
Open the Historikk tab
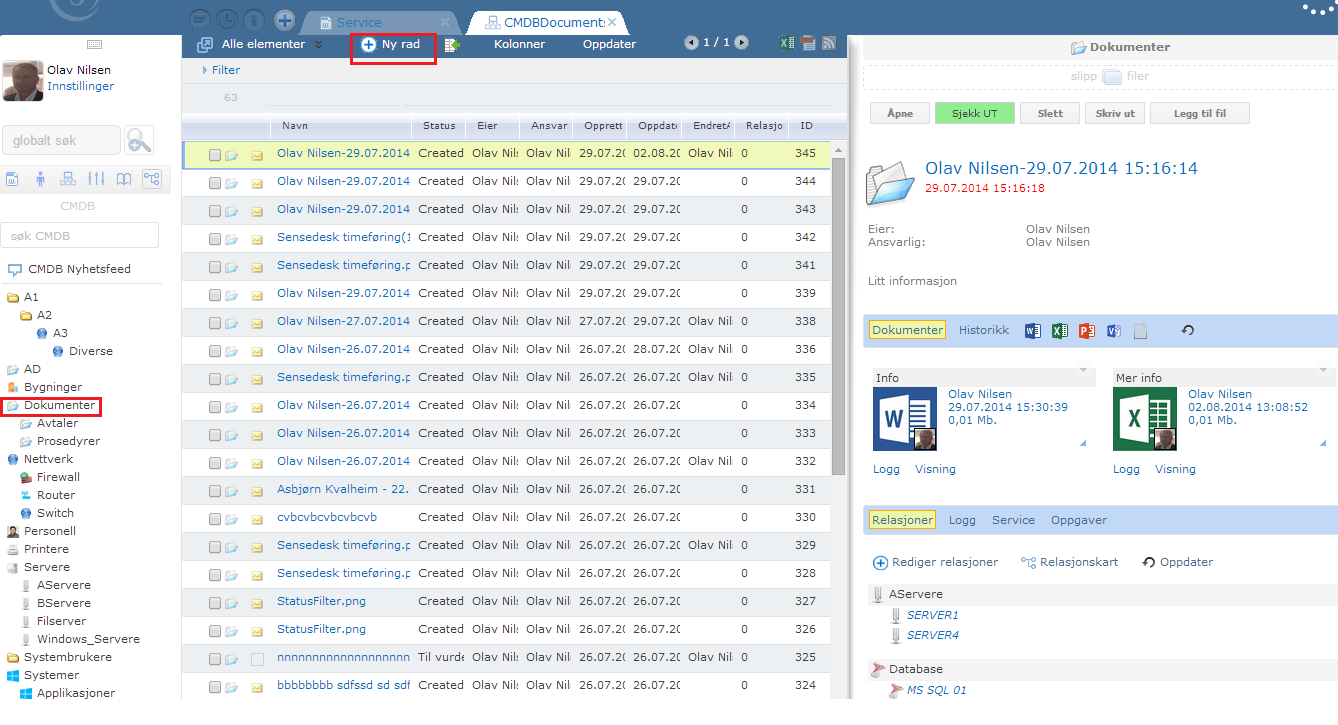click(x=984, y=330)
